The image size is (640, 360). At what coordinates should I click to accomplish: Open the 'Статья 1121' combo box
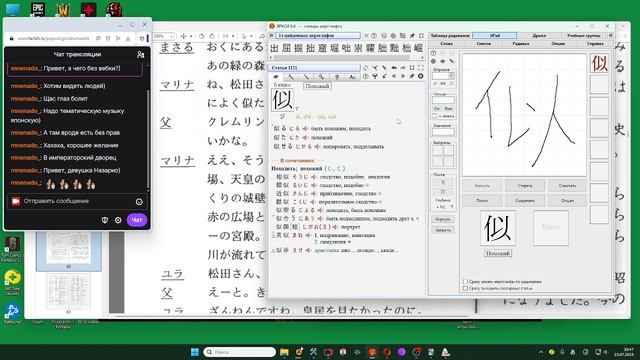[315, 67]
